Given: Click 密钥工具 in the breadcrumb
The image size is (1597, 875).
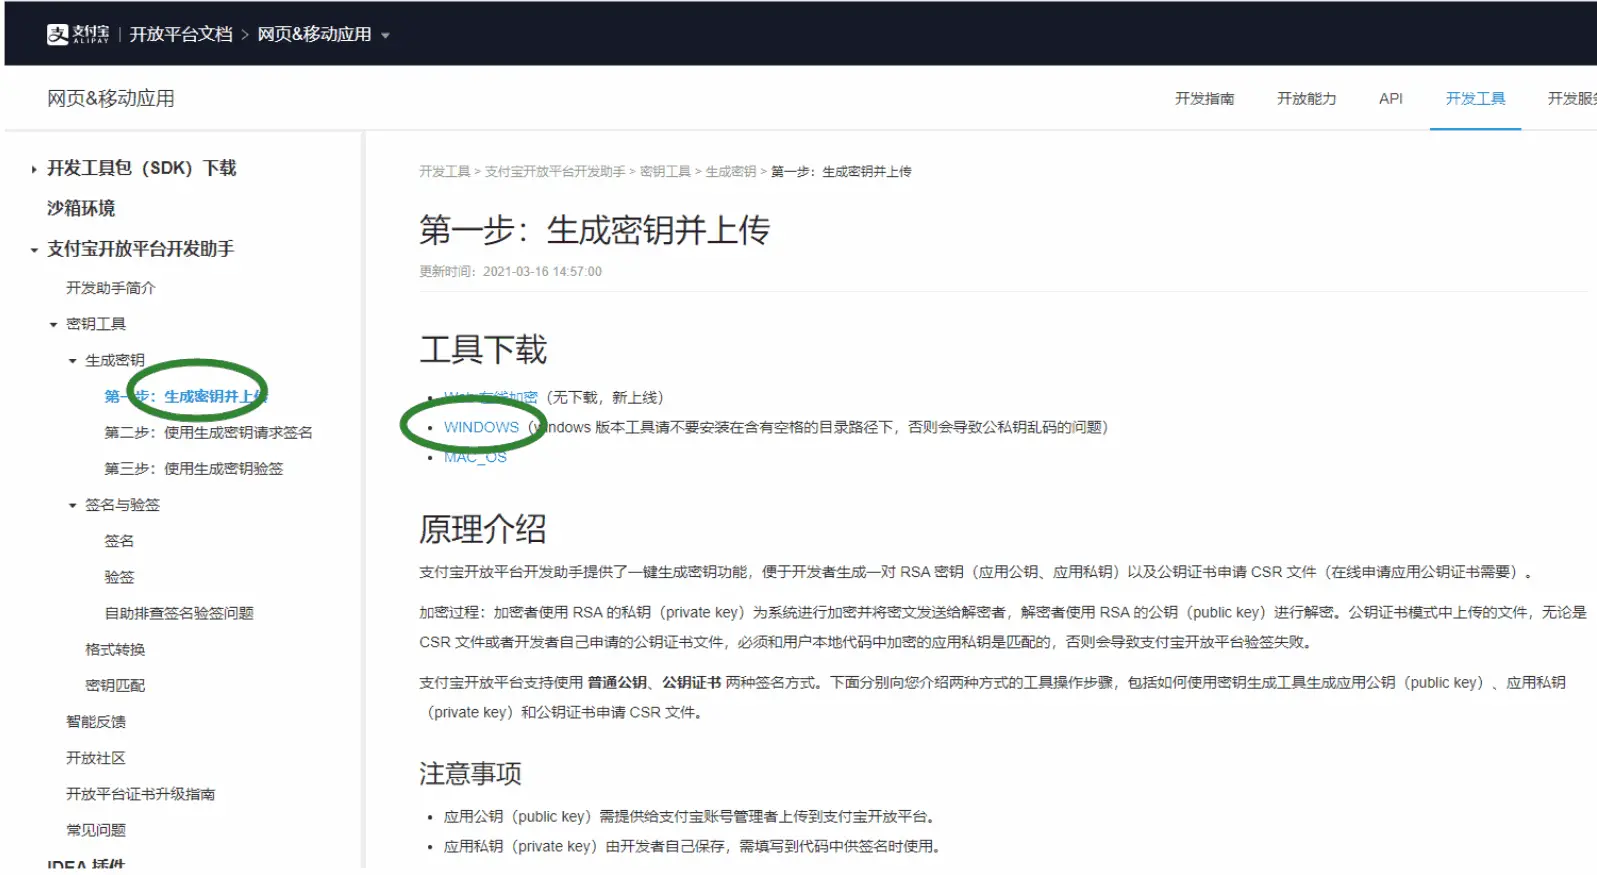Looking at the screenshot, I should point(665,172).
